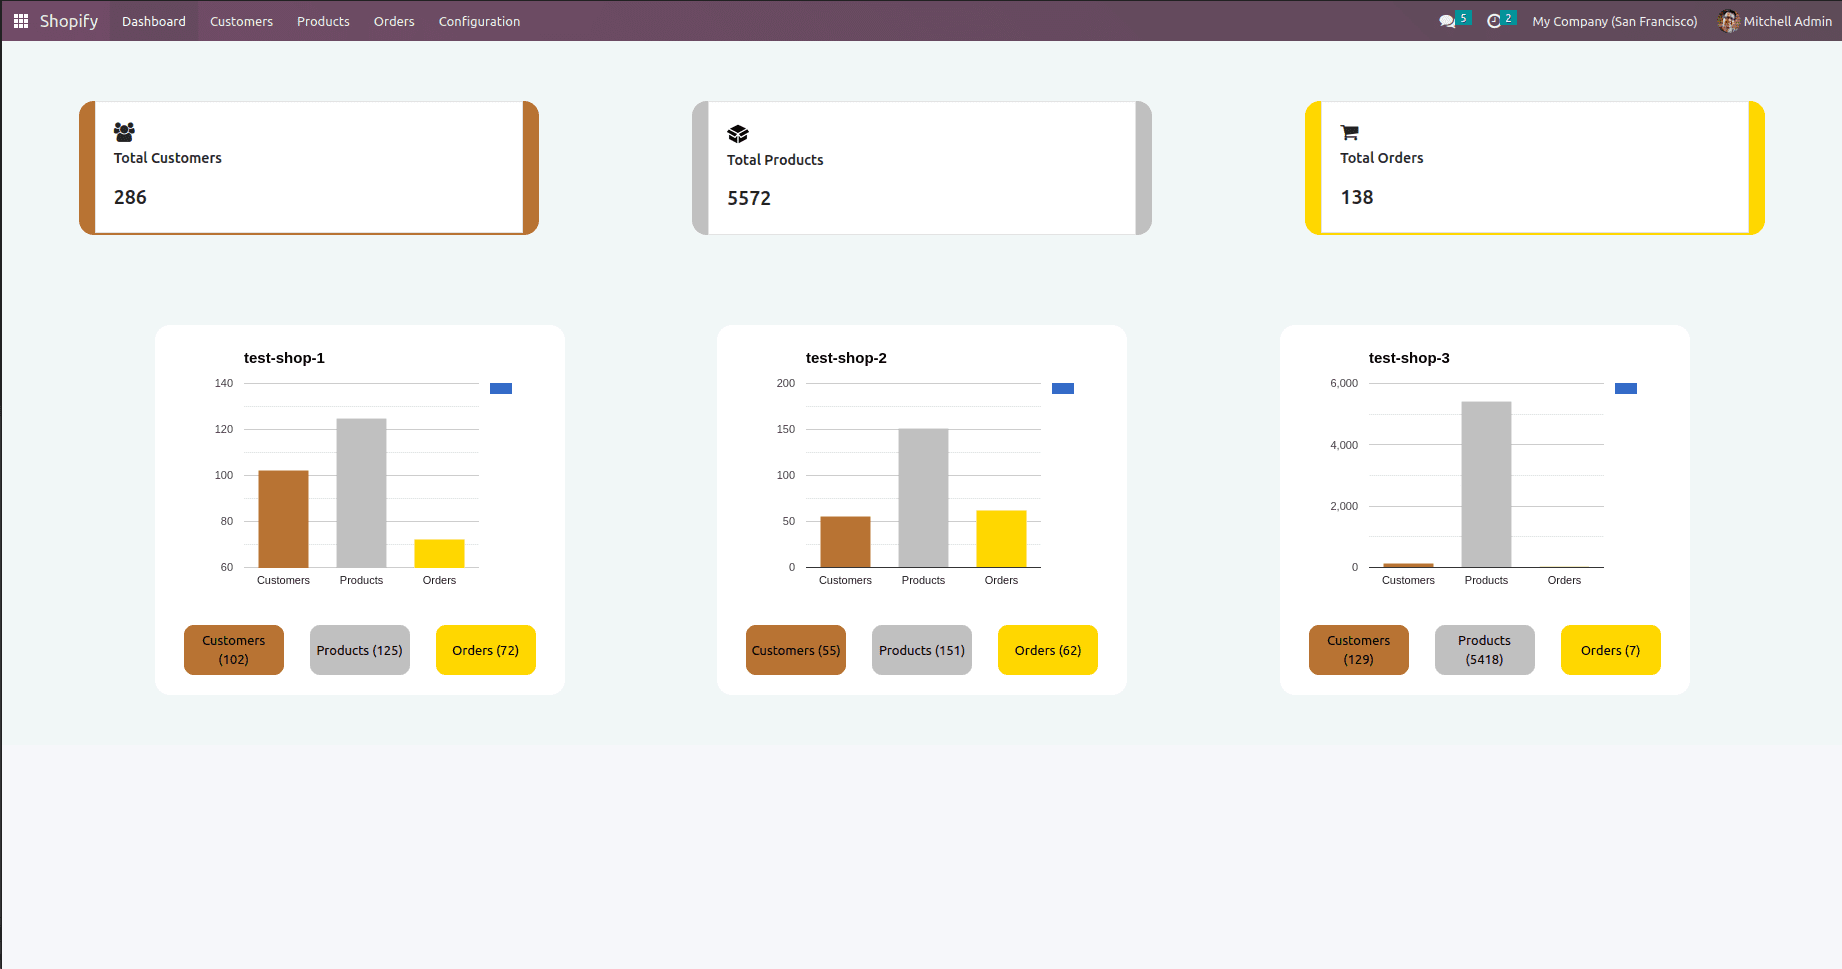The image size is (1842, 969).
Task: Click the yellow Orders bar in test-shop-1
Action: [439, 553]
